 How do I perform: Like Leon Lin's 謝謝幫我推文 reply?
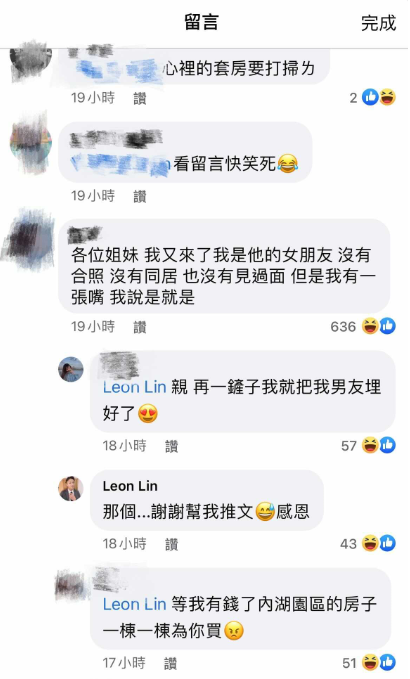(x=171, y=544)
